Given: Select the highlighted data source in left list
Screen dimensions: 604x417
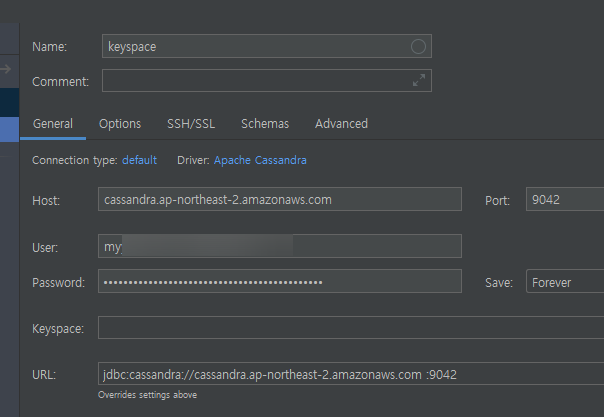Looking at the screenshot, I should 9,129.
